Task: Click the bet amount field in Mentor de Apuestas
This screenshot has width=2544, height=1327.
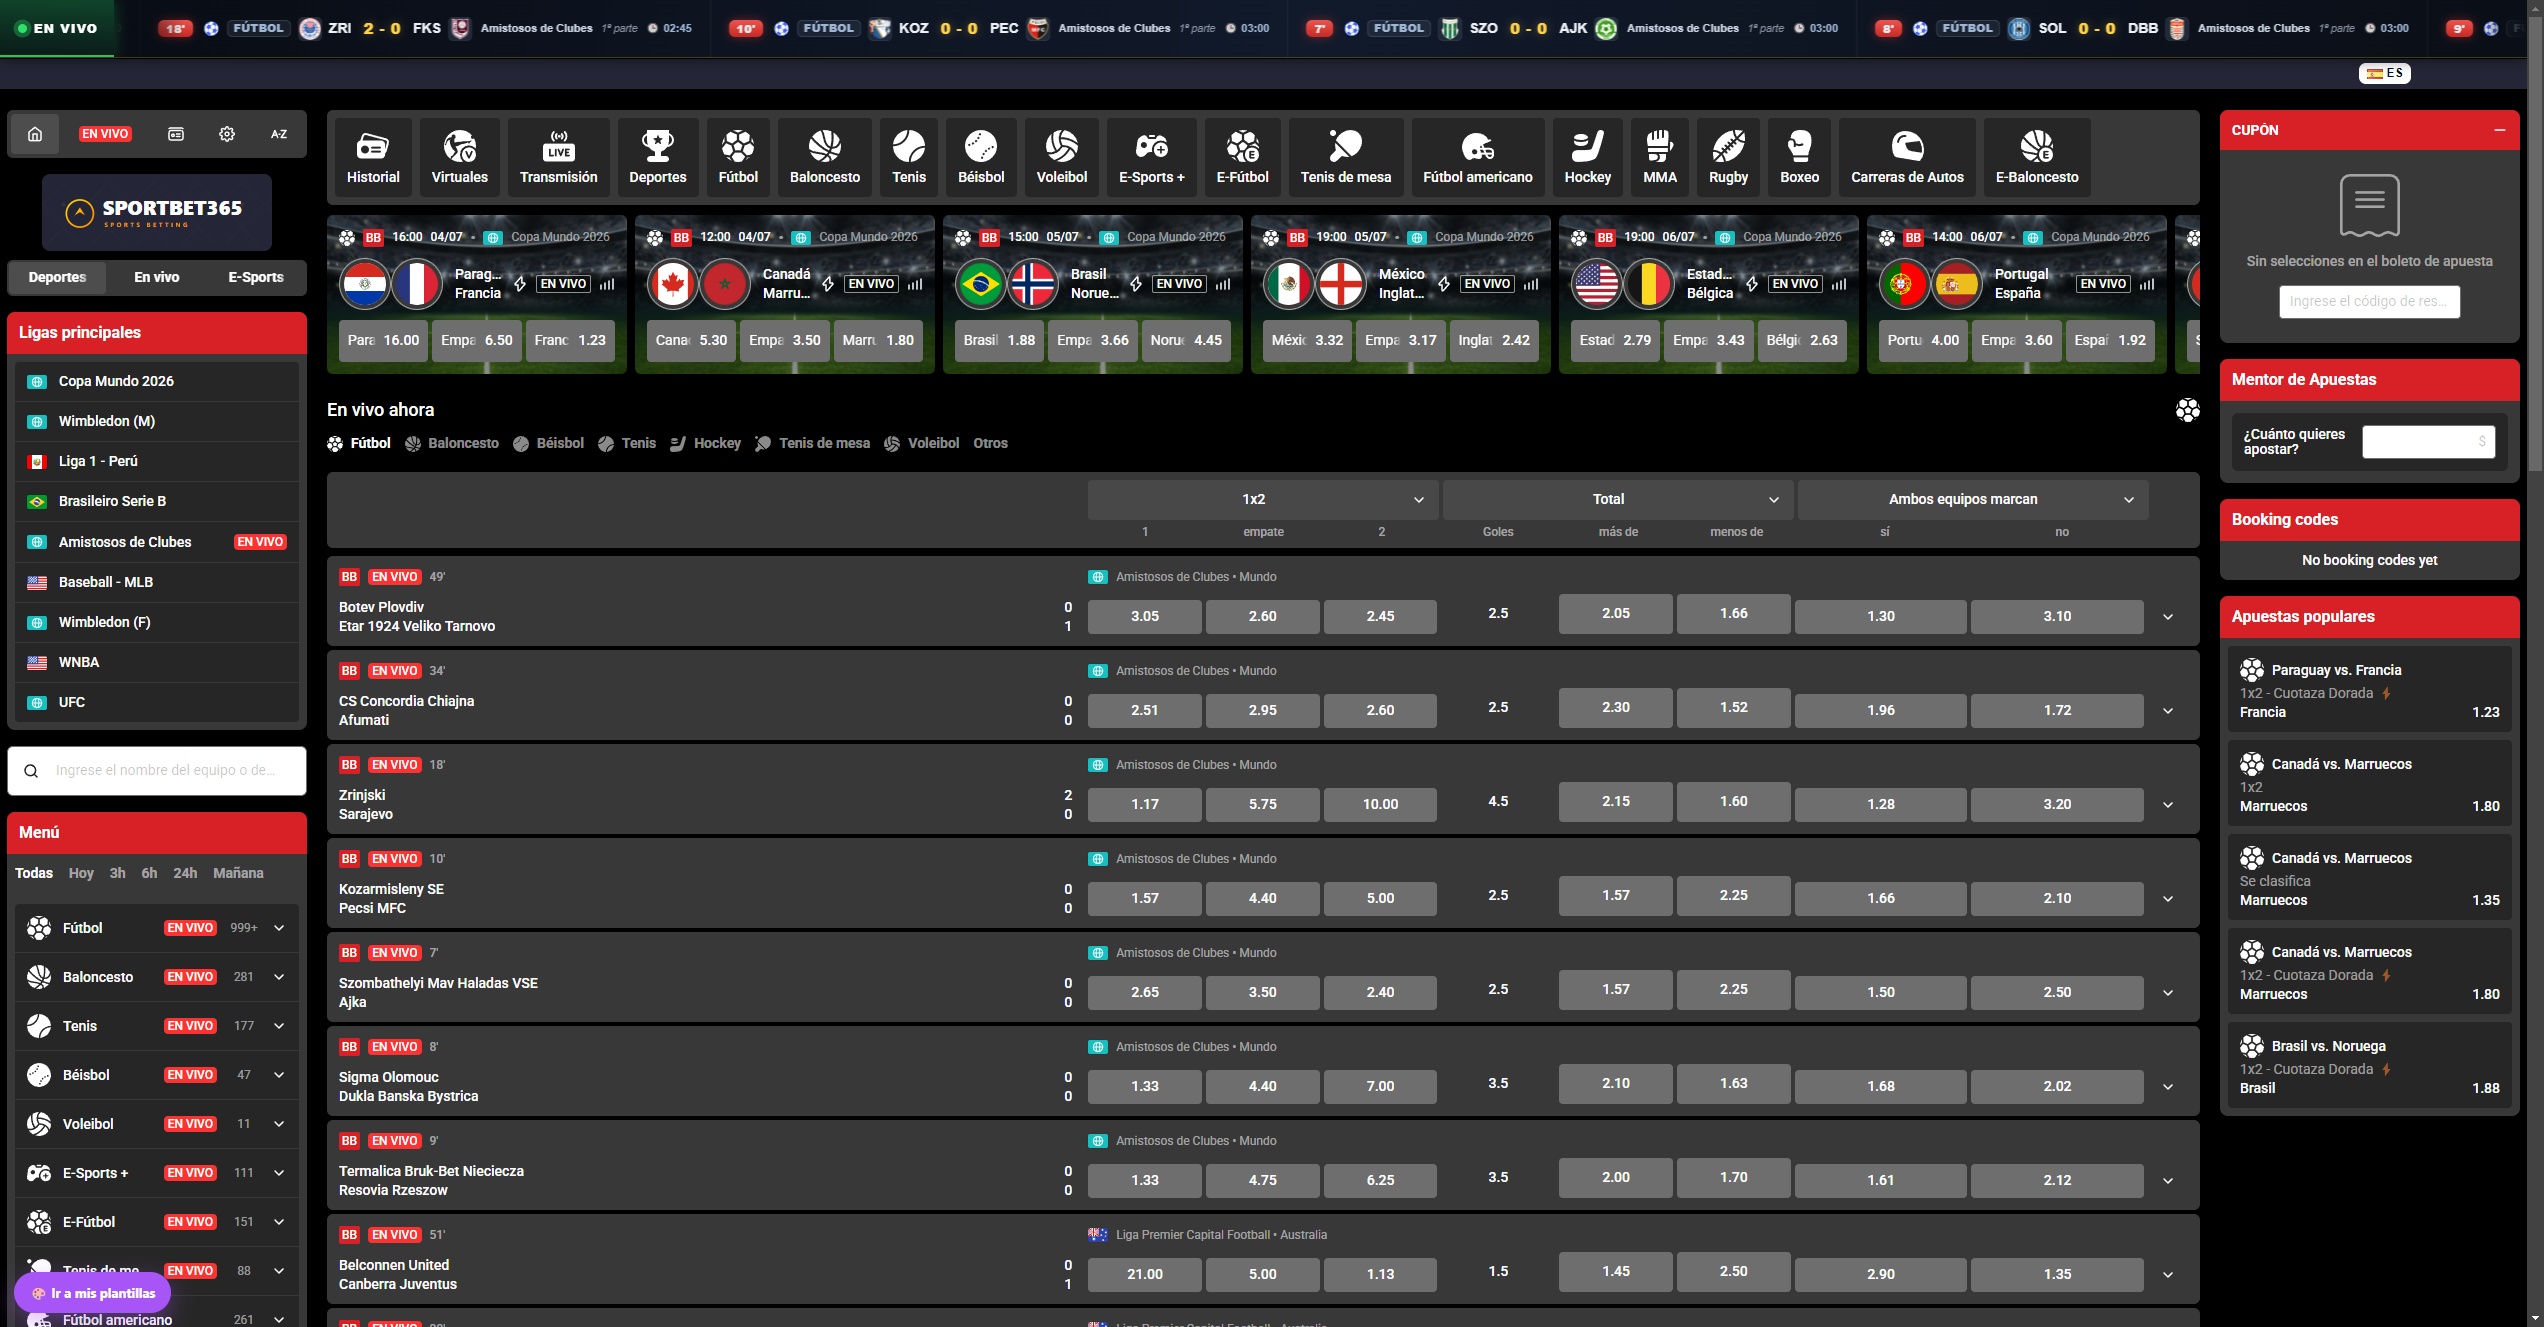Action: 2428,442
